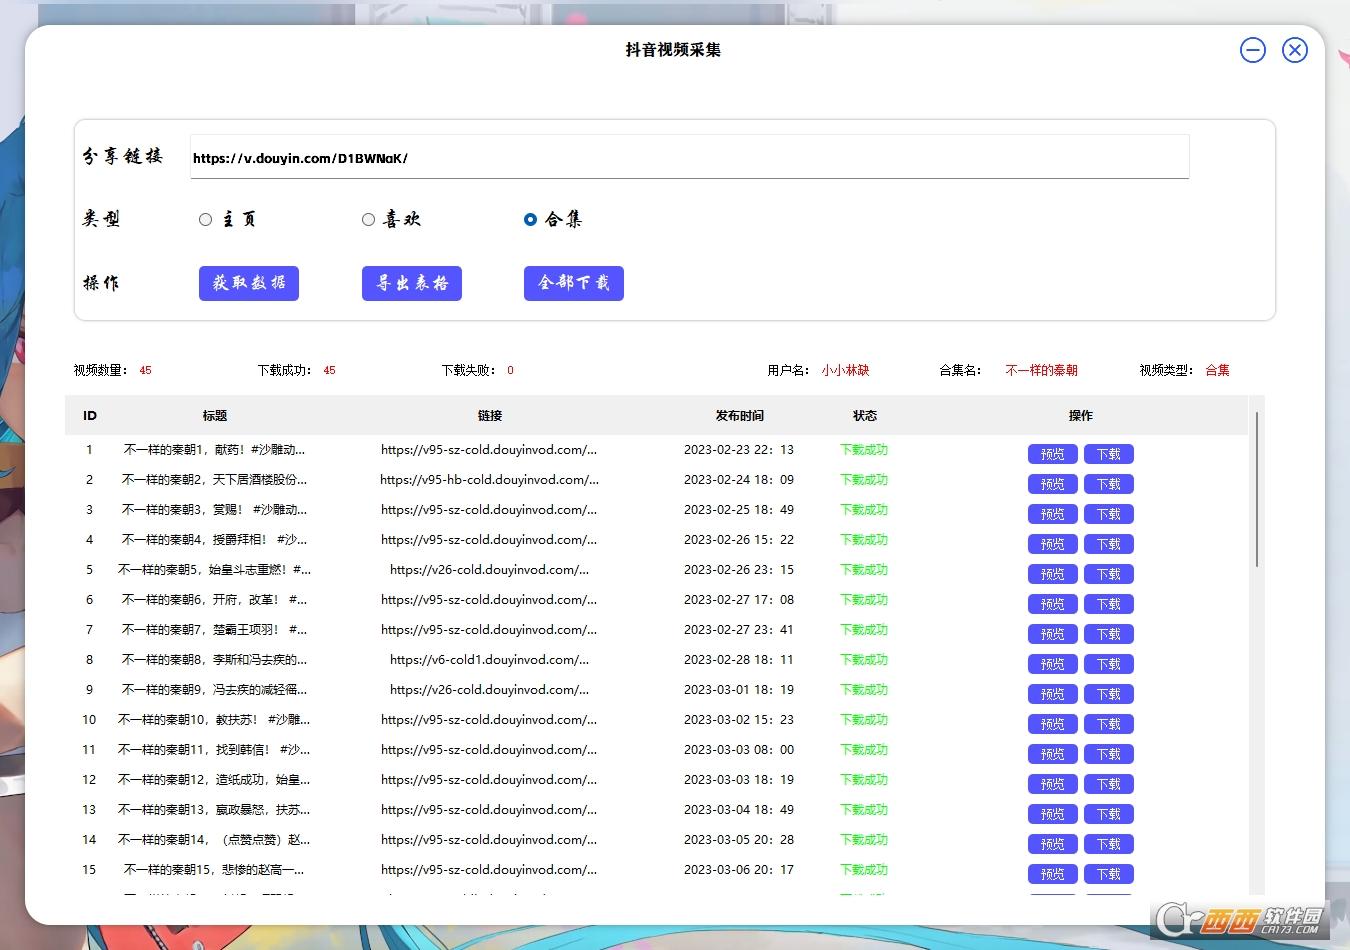Click the 获取数据 button
Image resolution: width=1350 pixels, height=950 pixels.
[249, 283]
